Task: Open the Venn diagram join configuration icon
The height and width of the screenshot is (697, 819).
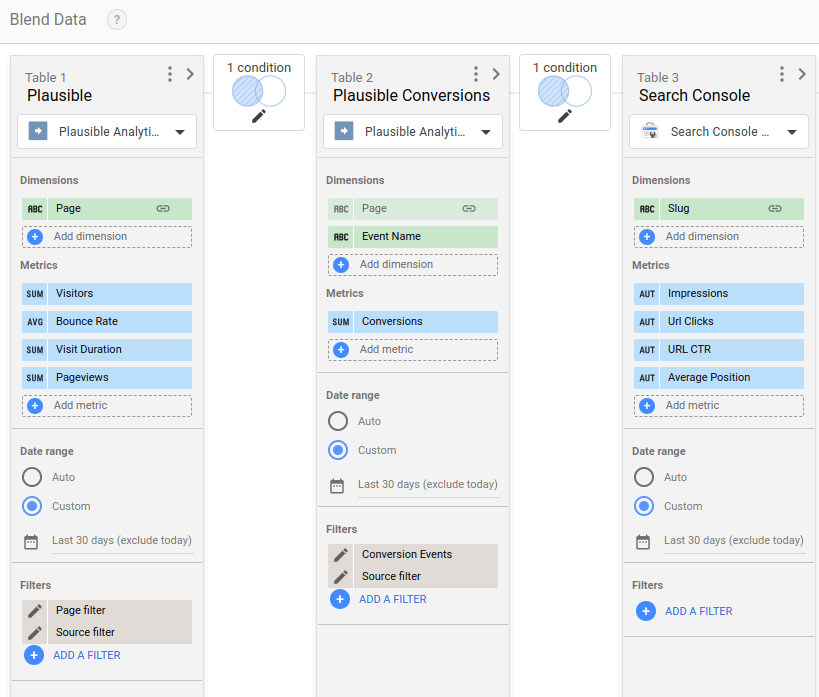Action: click(x=258, y=92)
